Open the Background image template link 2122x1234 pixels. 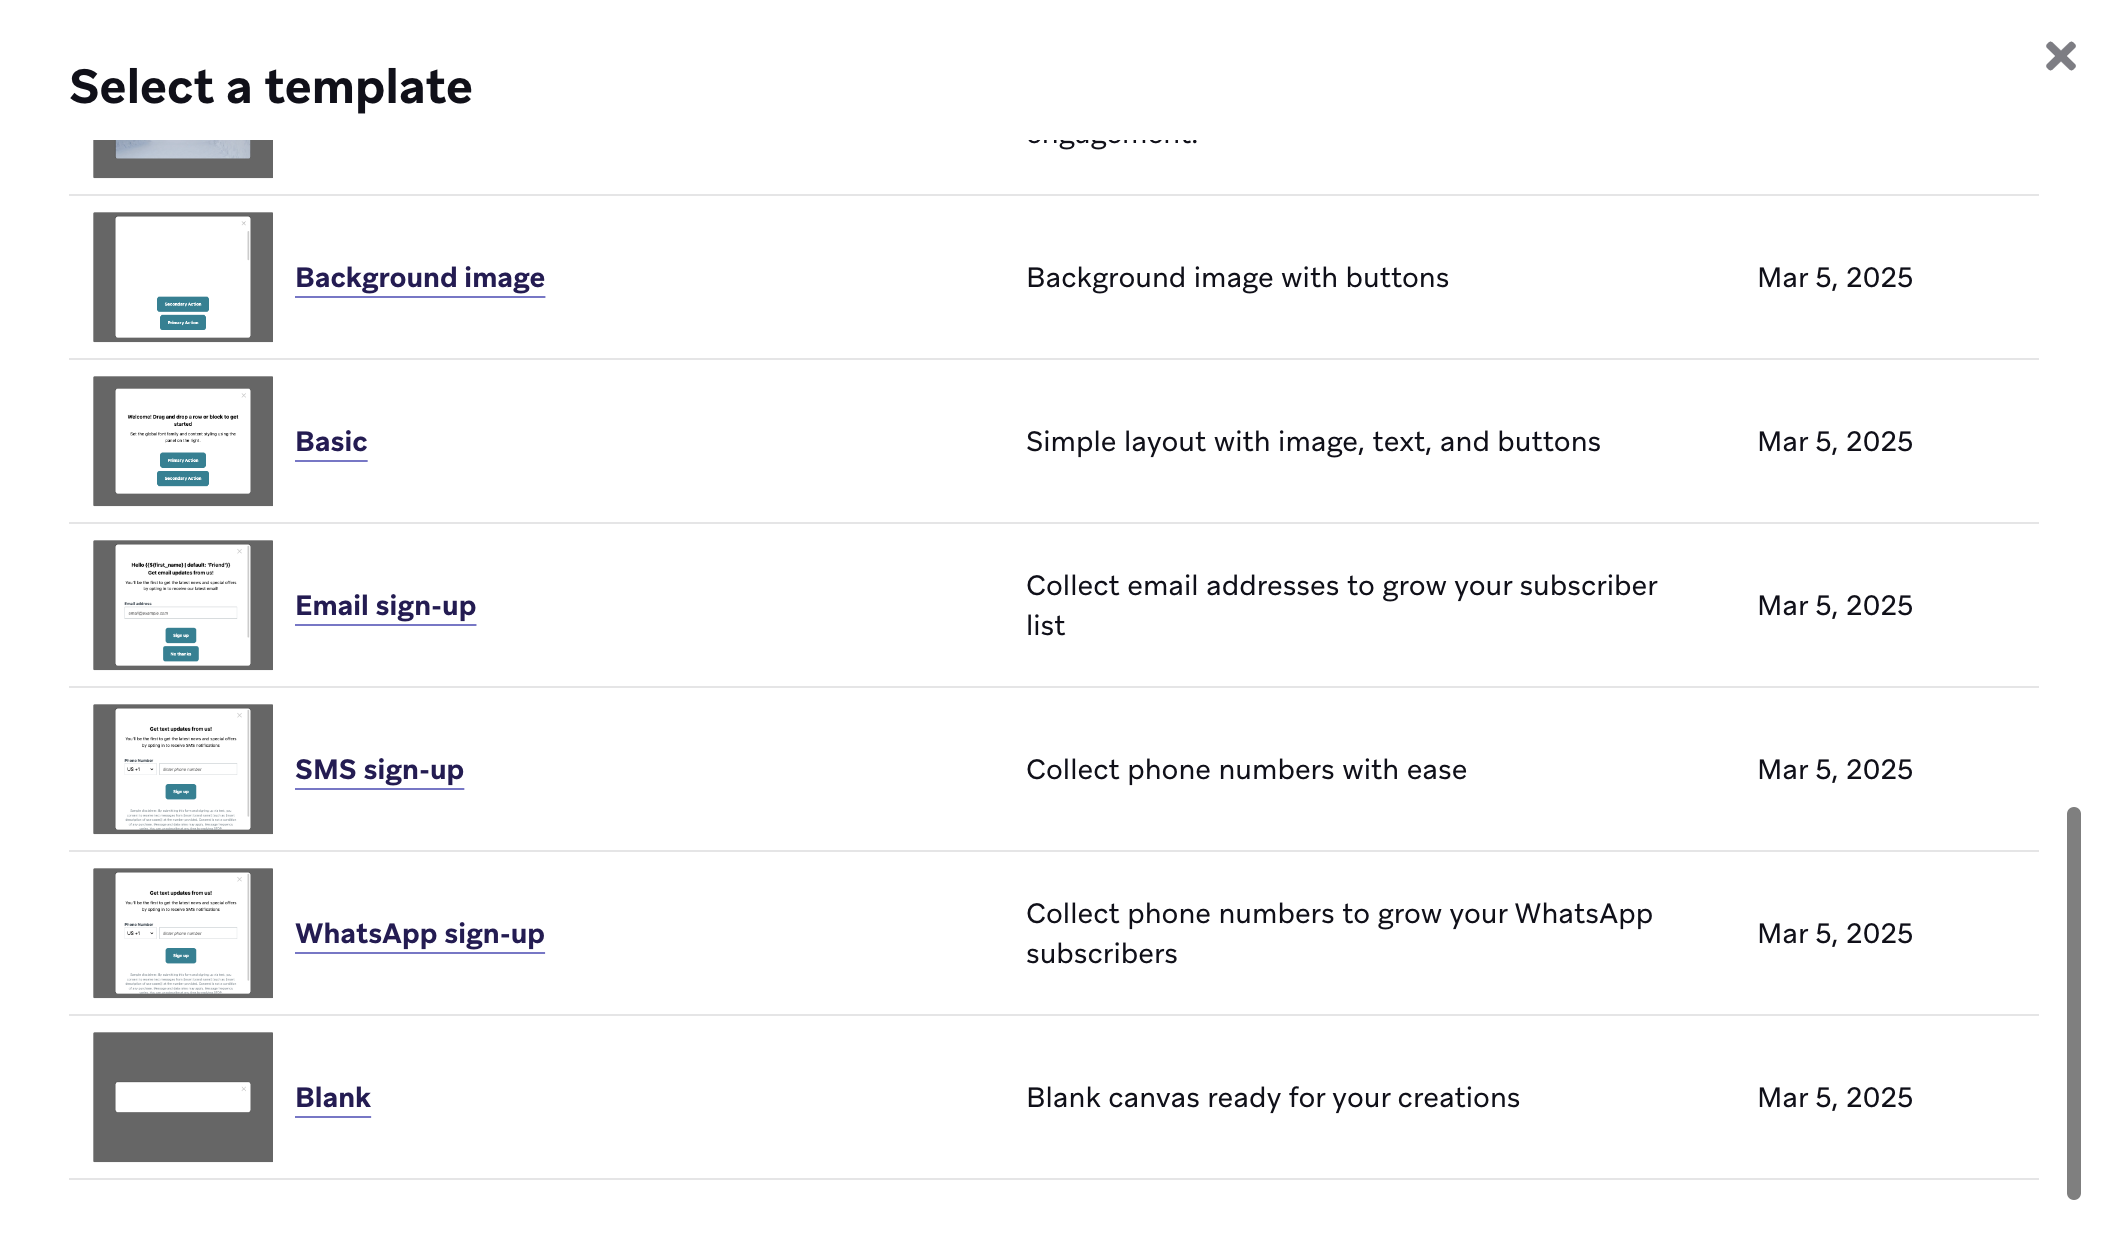click(420, 278)
